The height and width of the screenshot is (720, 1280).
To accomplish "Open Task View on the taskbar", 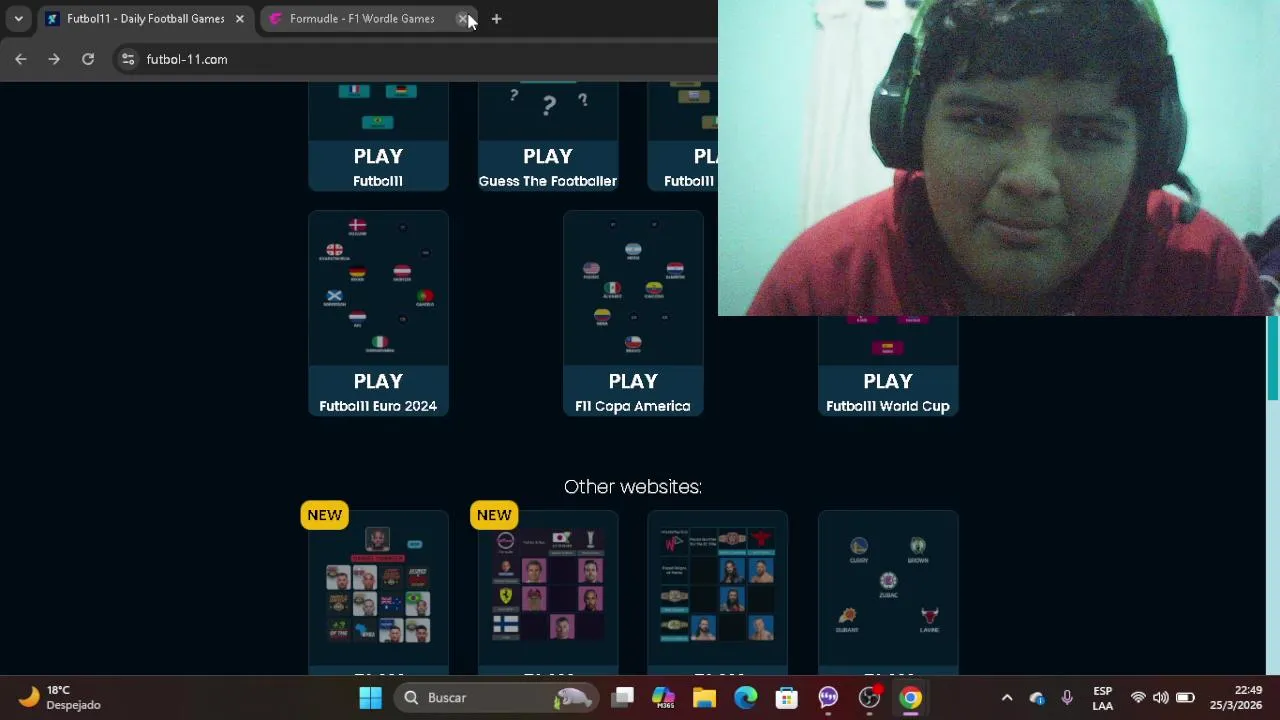I will (x=623, y=698).
